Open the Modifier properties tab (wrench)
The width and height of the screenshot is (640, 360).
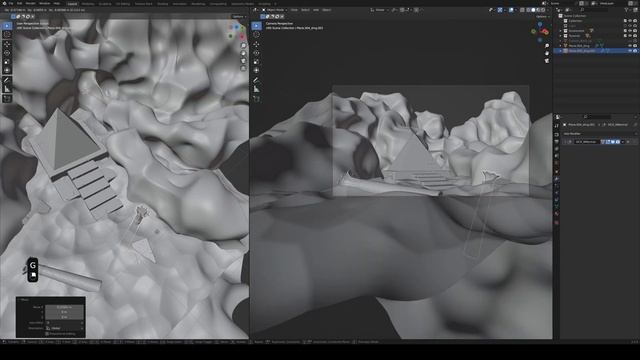[556, 178]
